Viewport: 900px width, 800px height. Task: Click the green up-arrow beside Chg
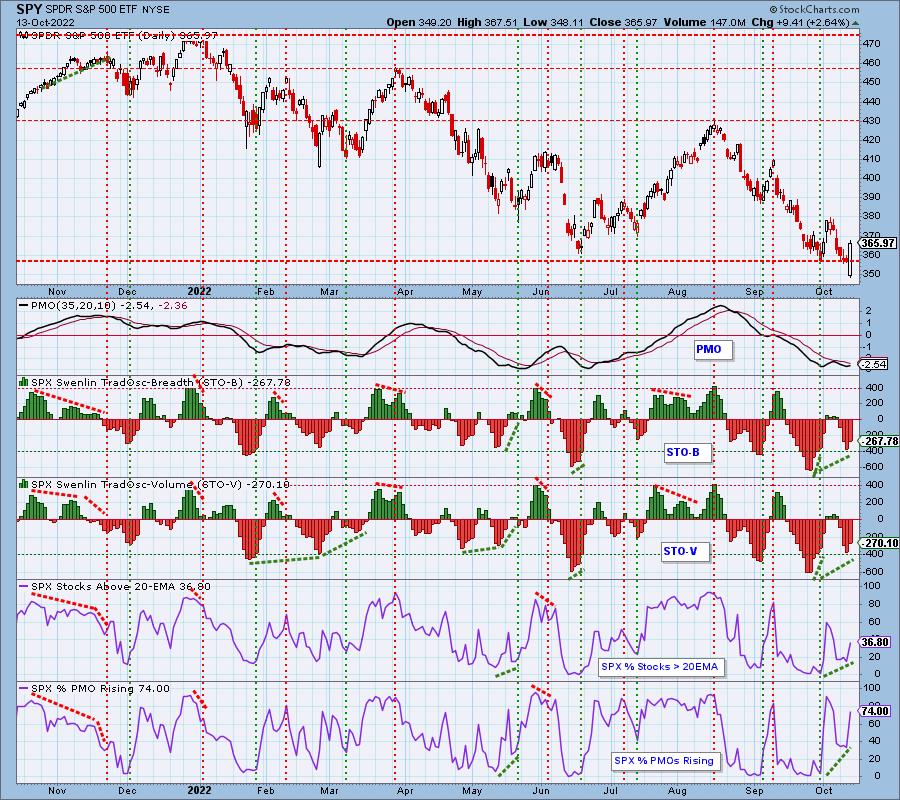(x=855, y=23)
